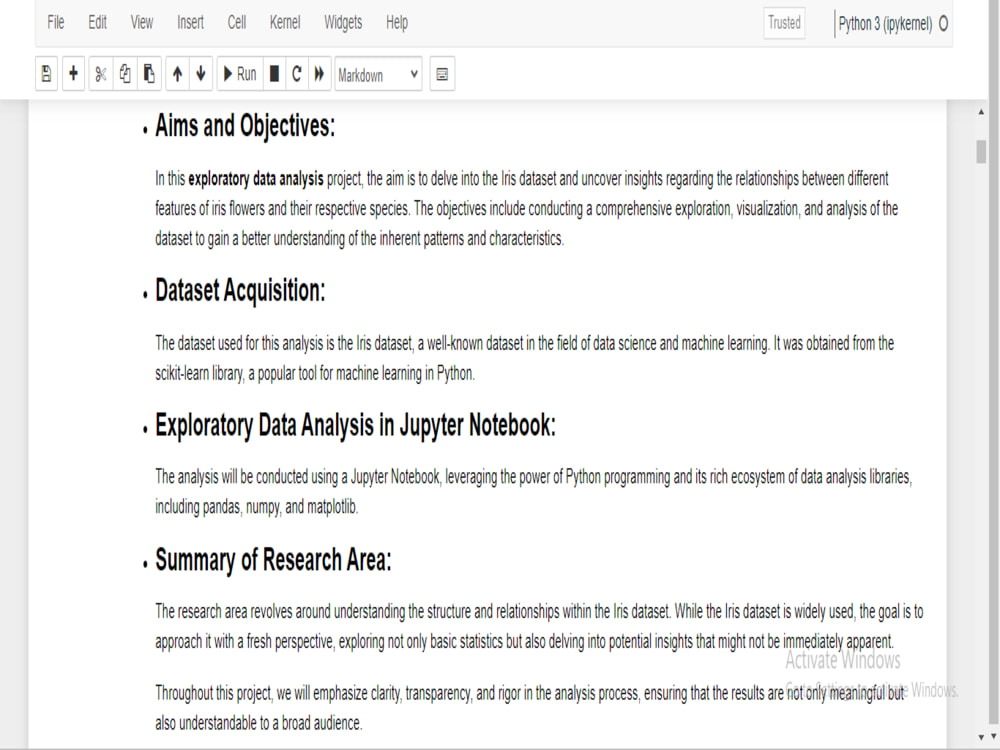Interrupt the kernel with the stop icon
1000x750 pixels.
[x=274, y=73]
